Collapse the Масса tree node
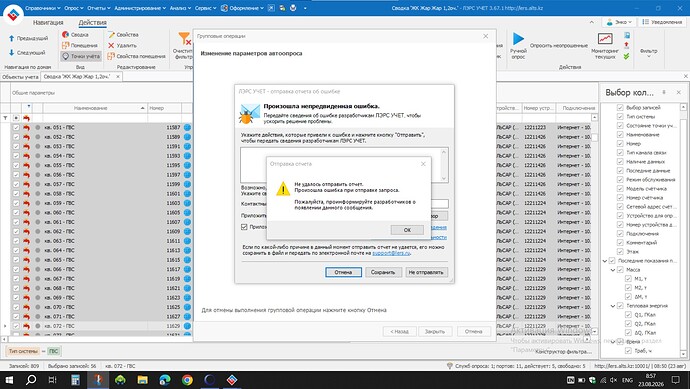Viewport: 690px width, 389px height. (x=613, y=270)
